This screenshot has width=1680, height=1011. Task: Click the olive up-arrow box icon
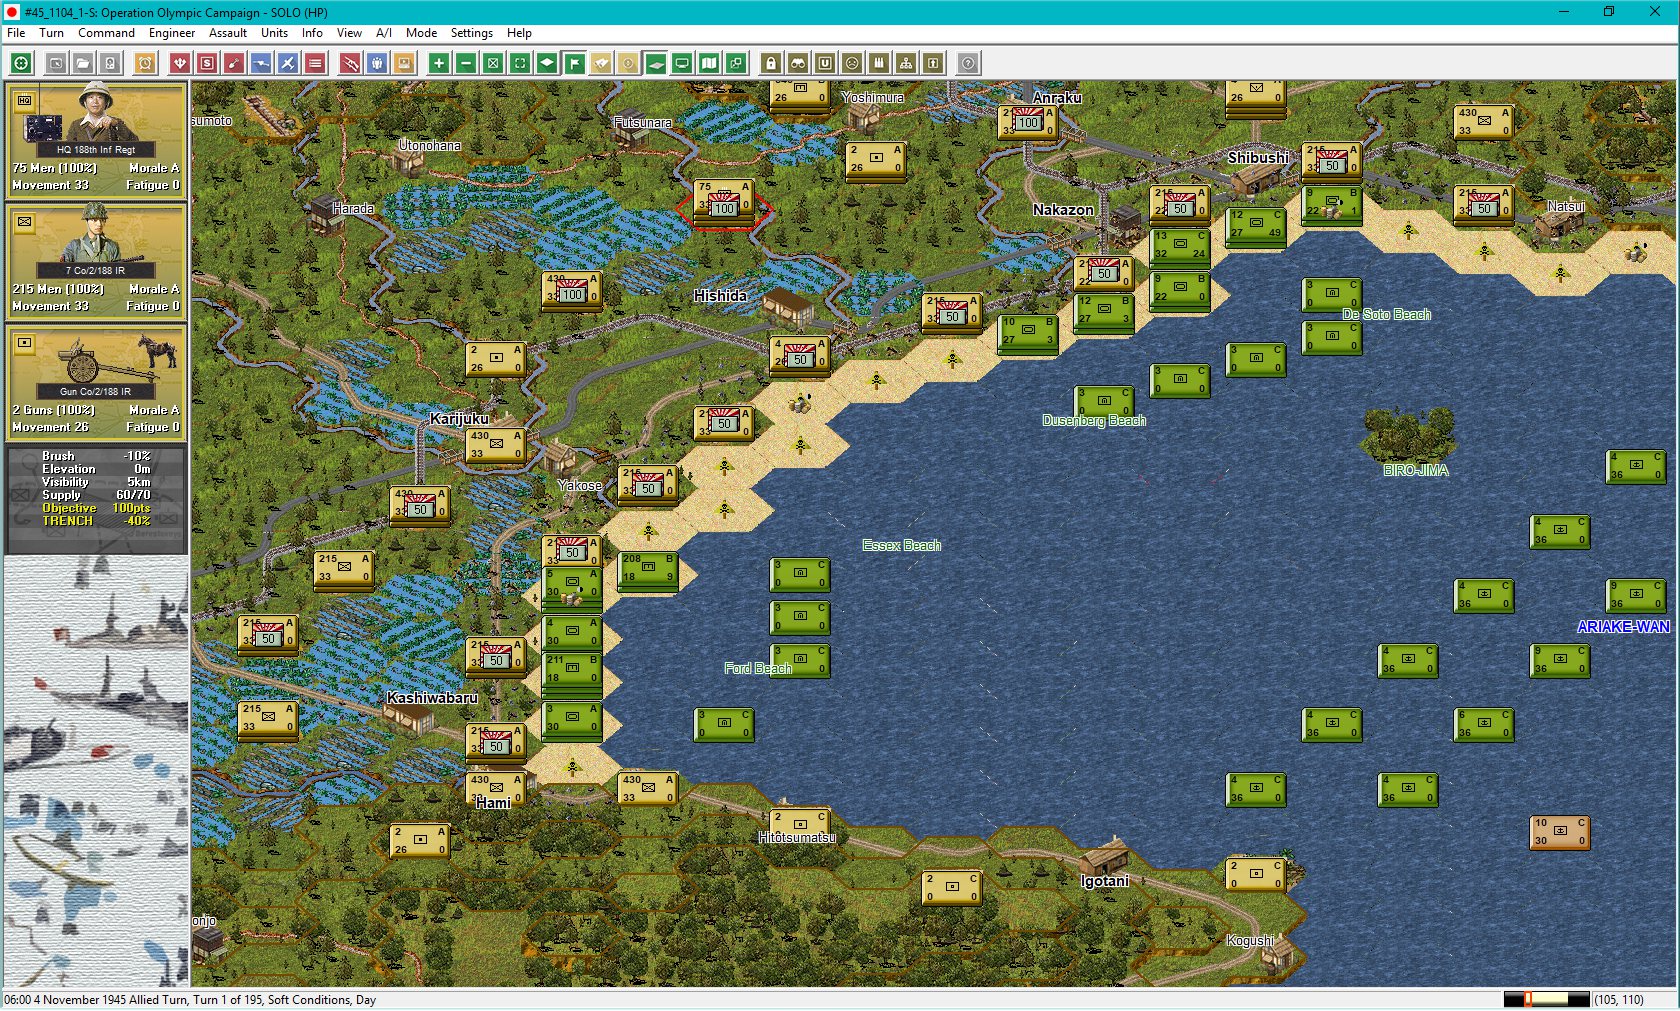click(x=933, y=64)
